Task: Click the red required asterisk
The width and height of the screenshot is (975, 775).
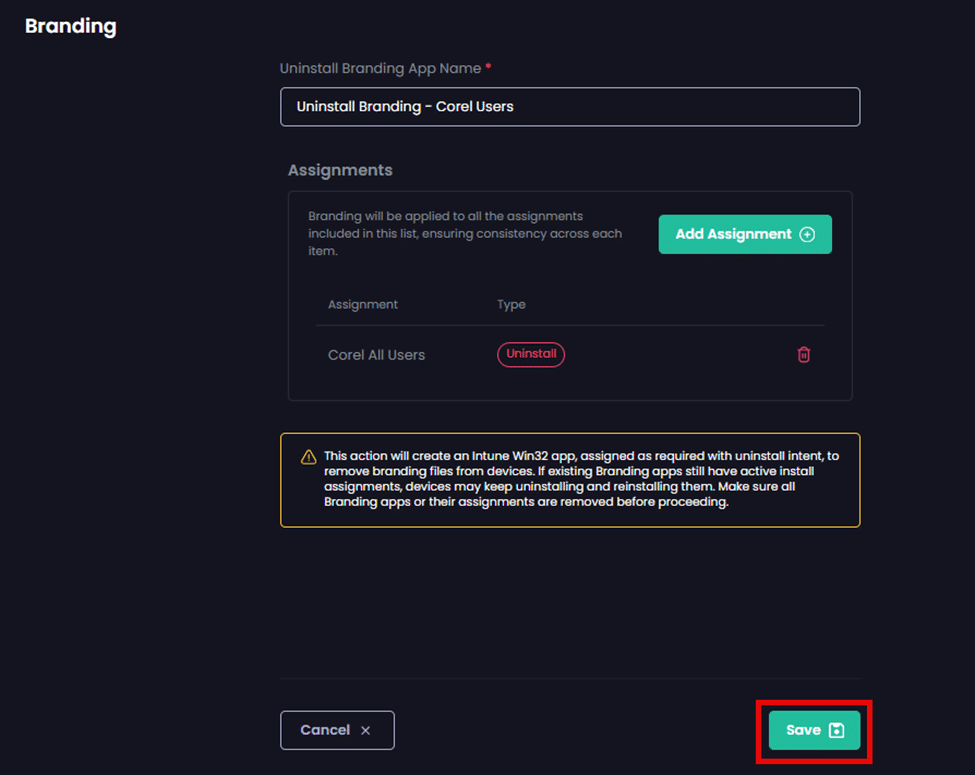Action: tap(488, 68)
